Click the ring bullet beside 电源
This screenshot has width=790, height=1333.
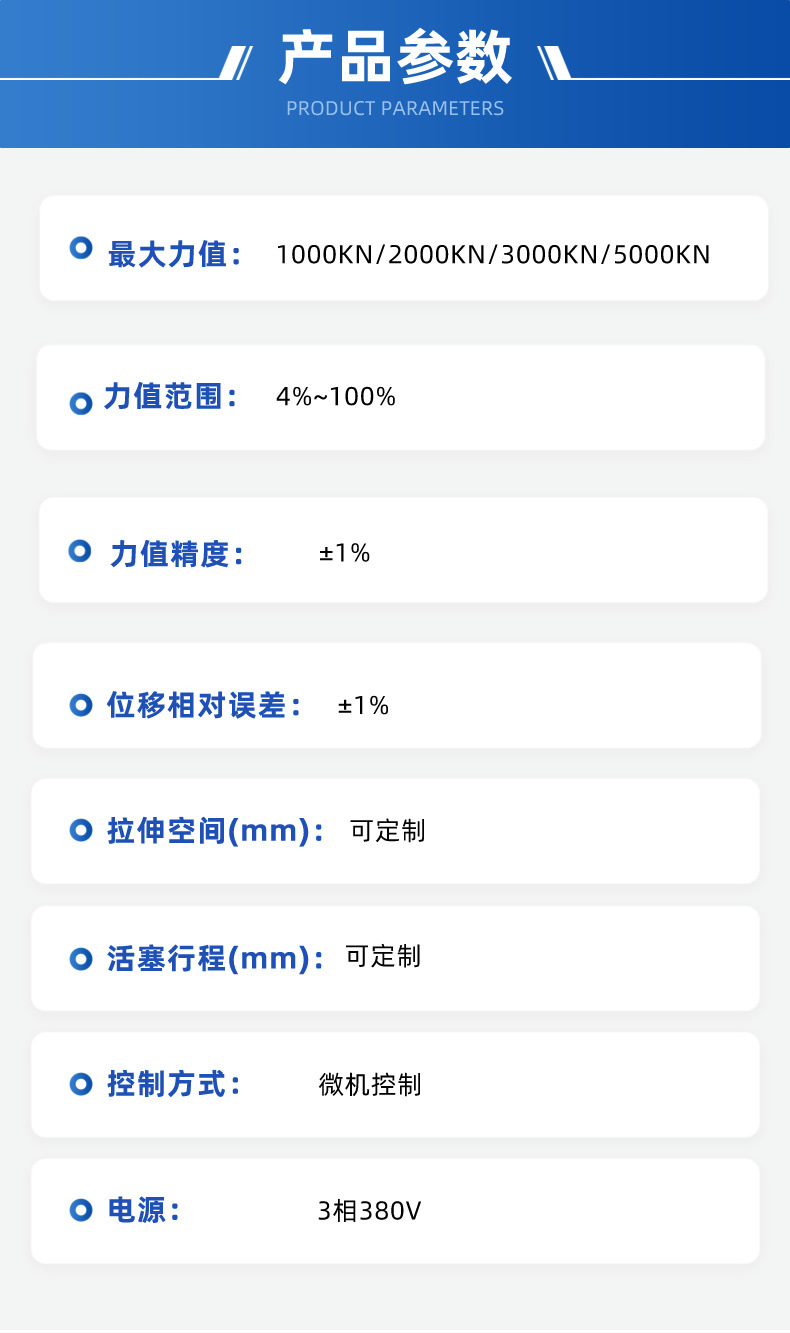81,1211
